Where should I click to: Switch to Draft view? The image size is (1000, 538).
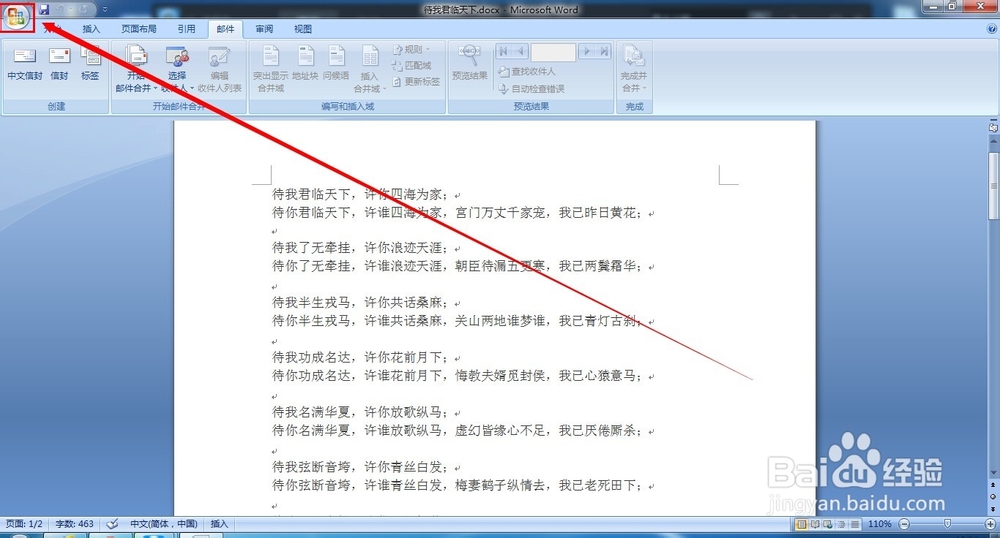point(855,524)
